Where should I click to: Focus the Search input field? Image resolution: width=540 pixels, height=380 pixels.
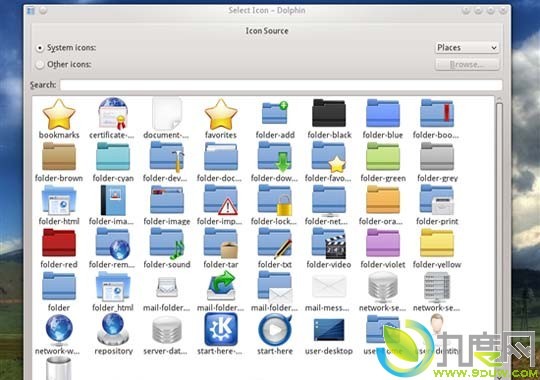pyautogui.click(x=281, y=85)
